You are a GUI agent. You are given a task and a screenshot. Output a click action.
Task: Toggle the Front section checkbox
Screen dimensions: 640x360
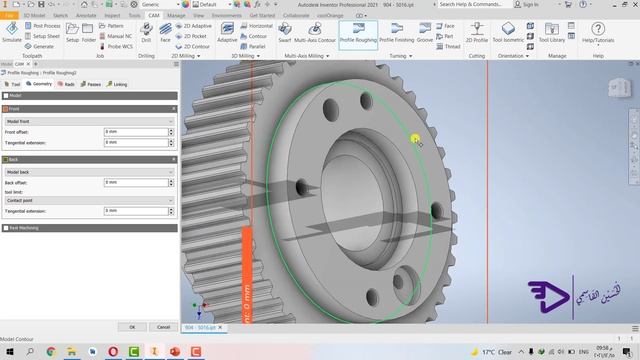coord(6,109)
